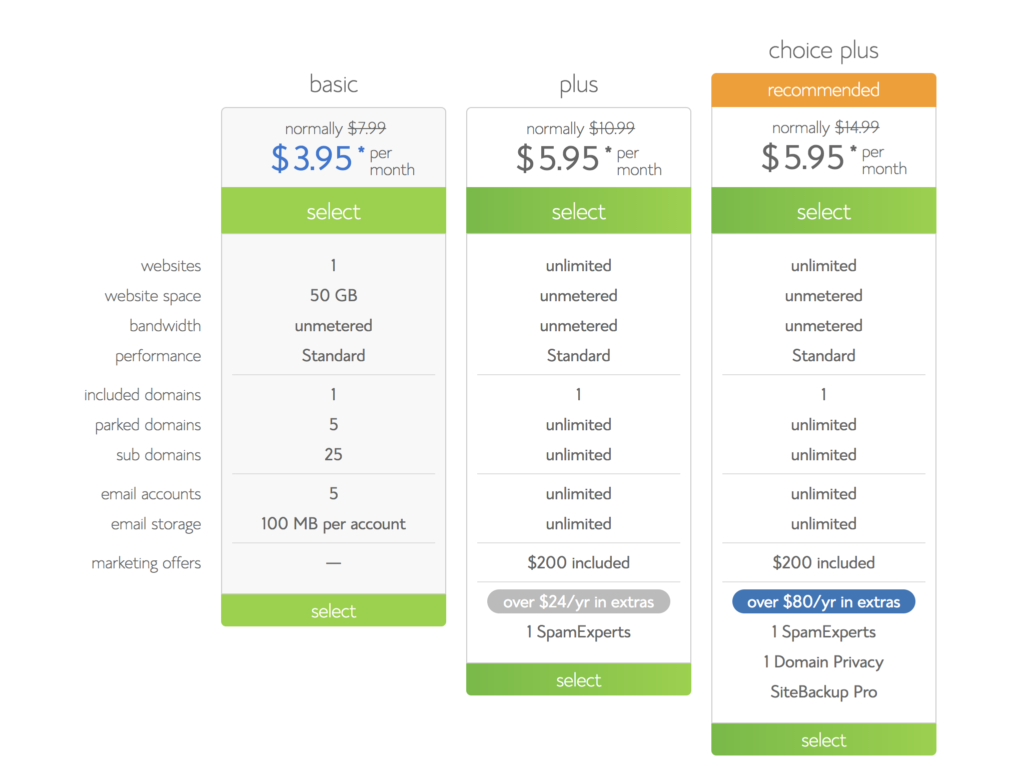Viewport: 1024px width, 766px height.
Task: Select the choice plus plan at top
Action: click(x=823, y=211)
